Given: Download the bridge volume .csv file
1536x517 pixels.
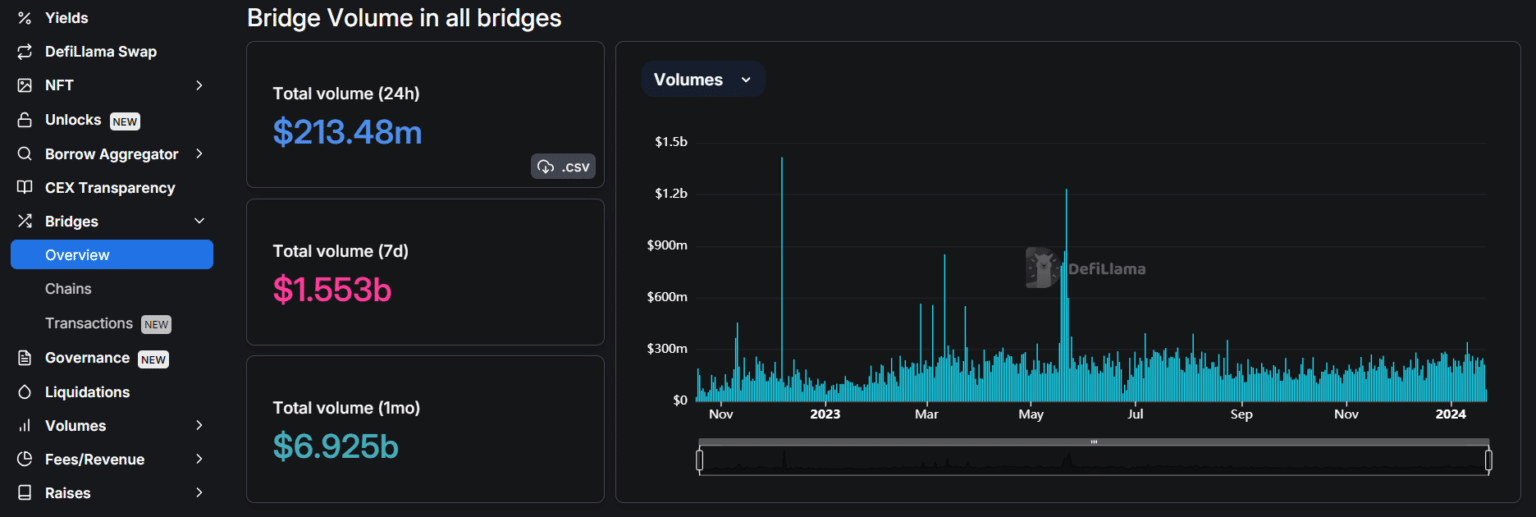Looking at the screenshot, I should coord(563,167).
